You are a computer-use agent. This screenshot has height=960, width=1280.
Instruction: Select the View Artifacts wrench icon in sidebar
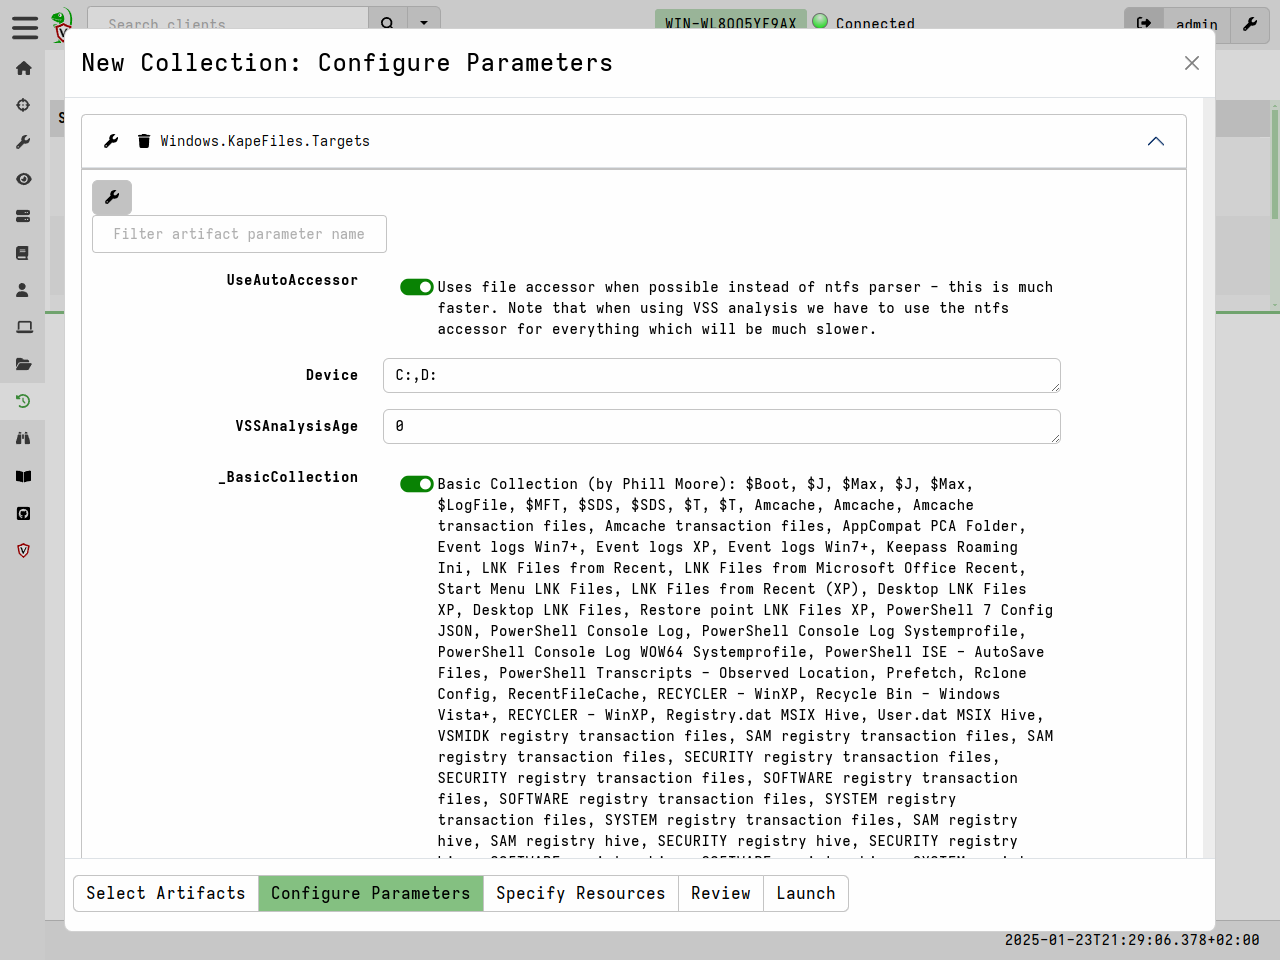coord(23,141)
